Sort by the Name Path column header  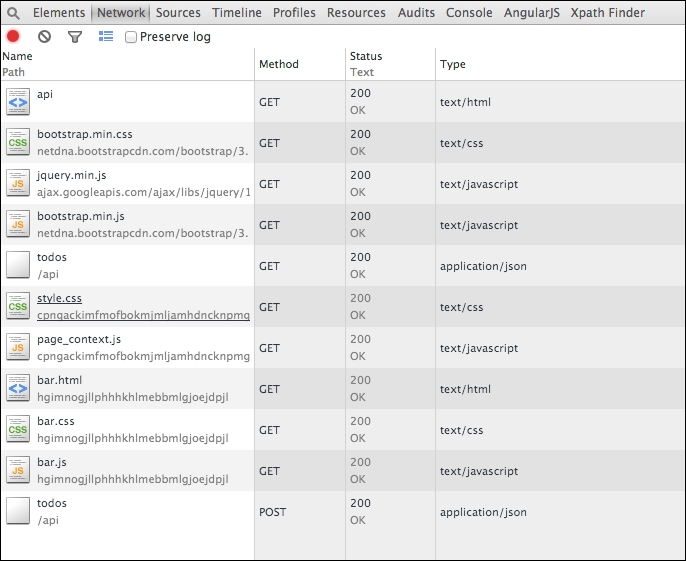[x=127, y=64]
